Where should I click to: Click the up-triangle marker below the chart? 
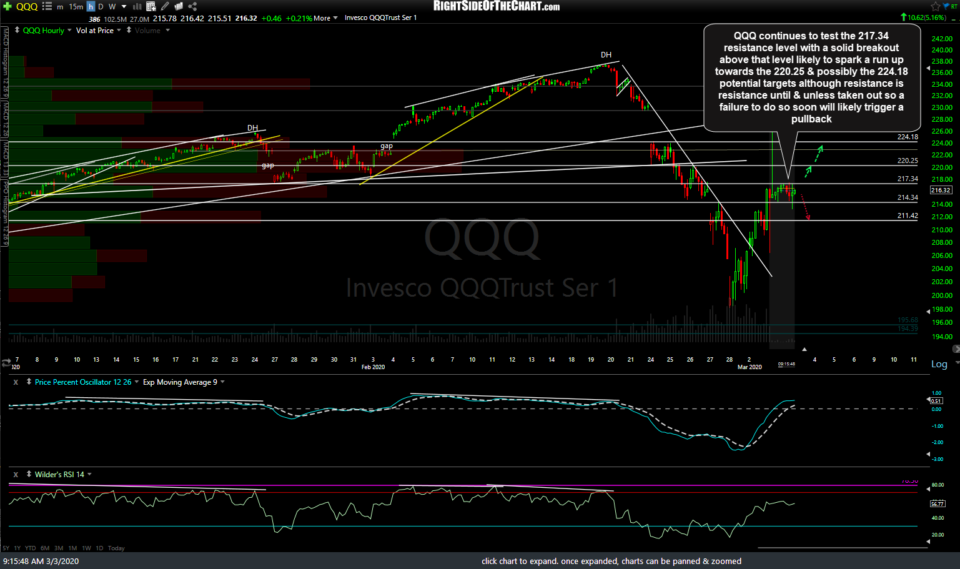[x=804, y=349]
